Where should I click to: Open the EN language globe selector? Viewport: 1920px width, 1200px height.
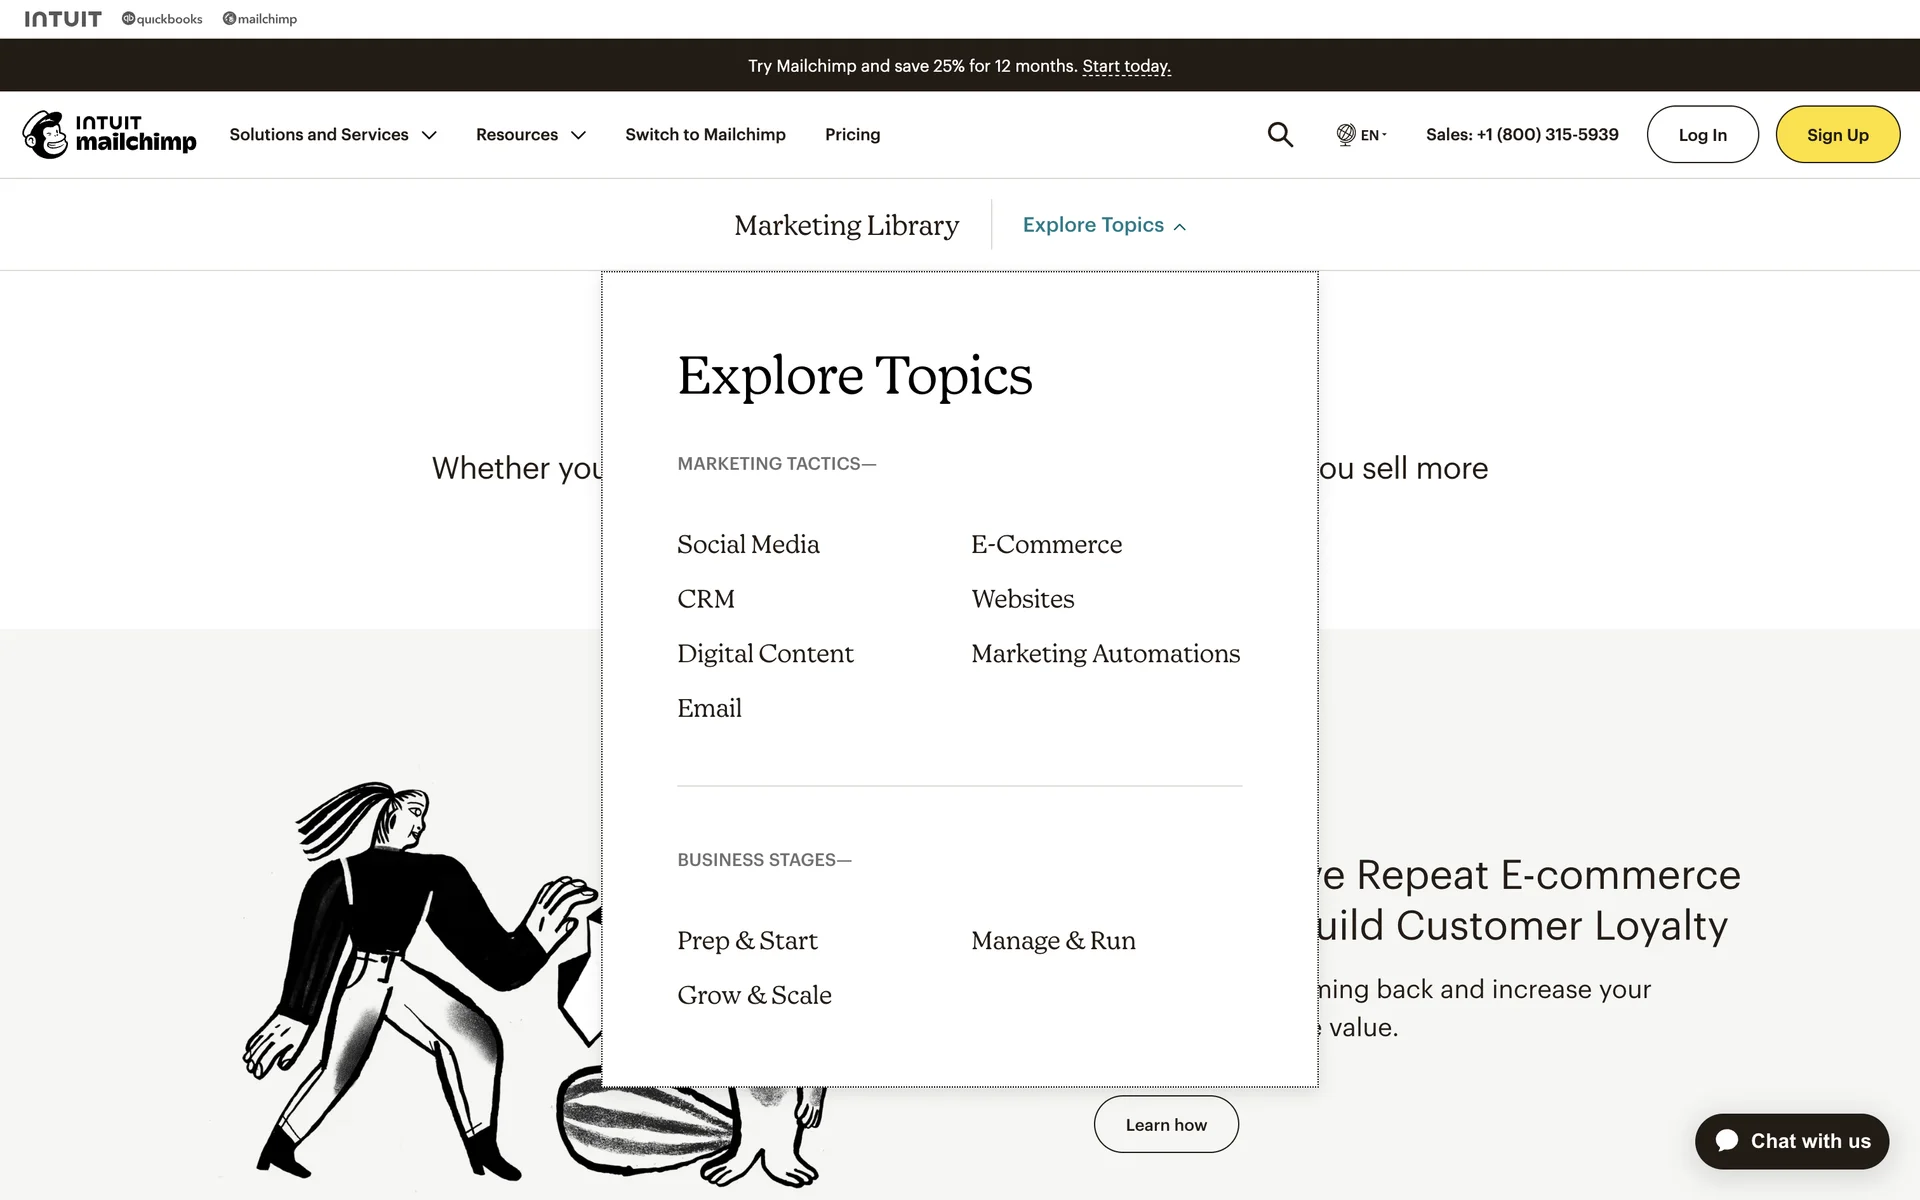(x=1361, y=134)
